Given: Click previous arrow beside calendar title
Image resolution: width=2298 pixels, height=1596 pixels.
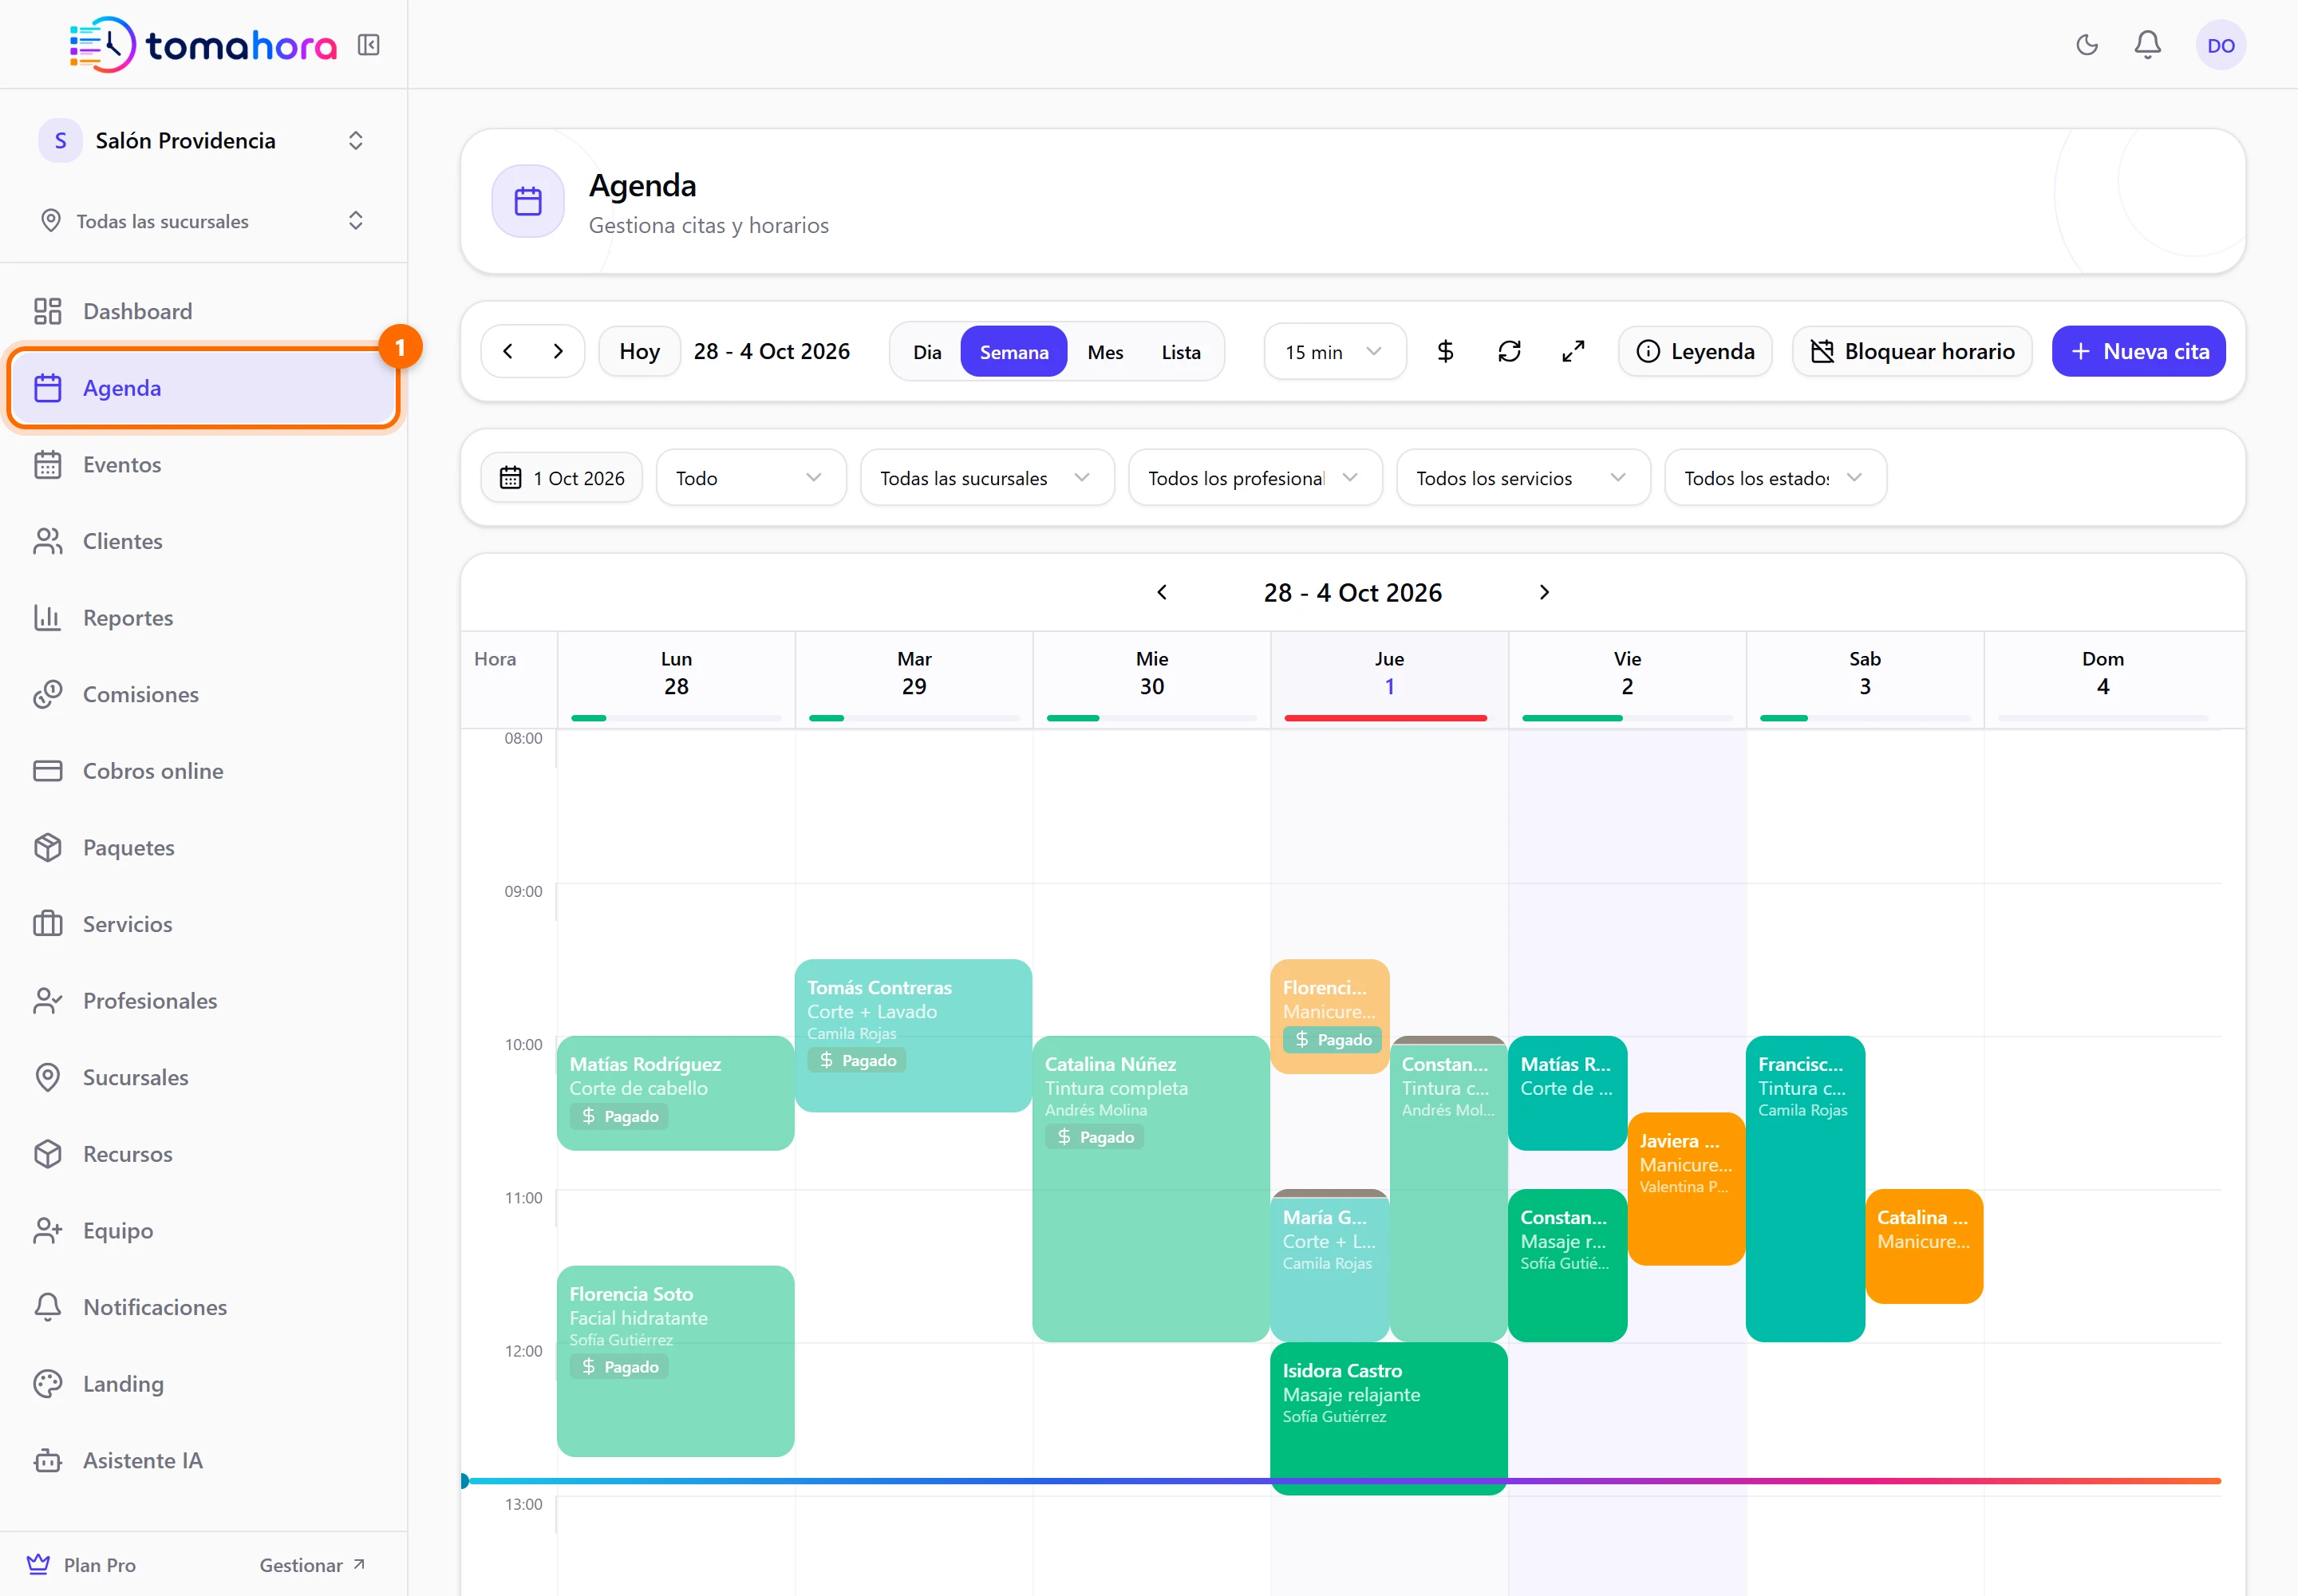Looking at the screenshot, I should [1162, 592].
